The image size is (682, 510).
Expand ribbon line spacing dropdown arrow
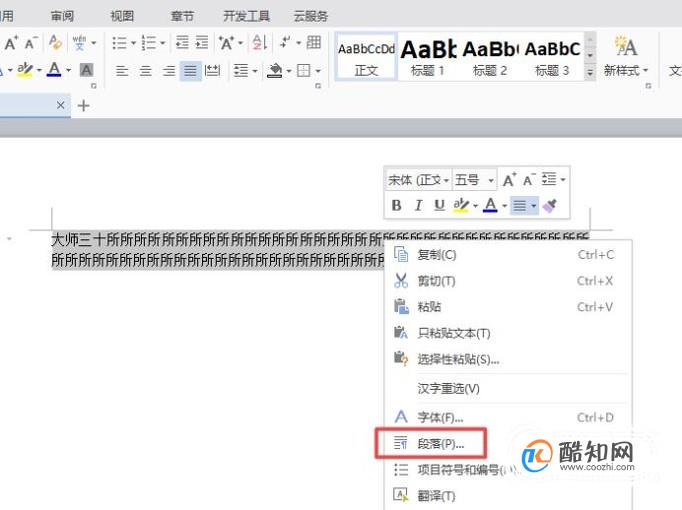pos(255,70)
